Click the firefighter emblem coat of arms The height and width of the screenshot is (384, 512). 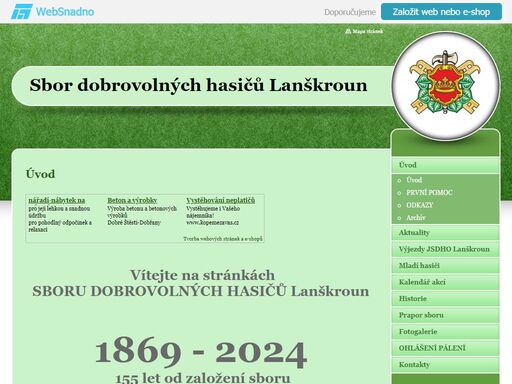click(x=445, y=83)
